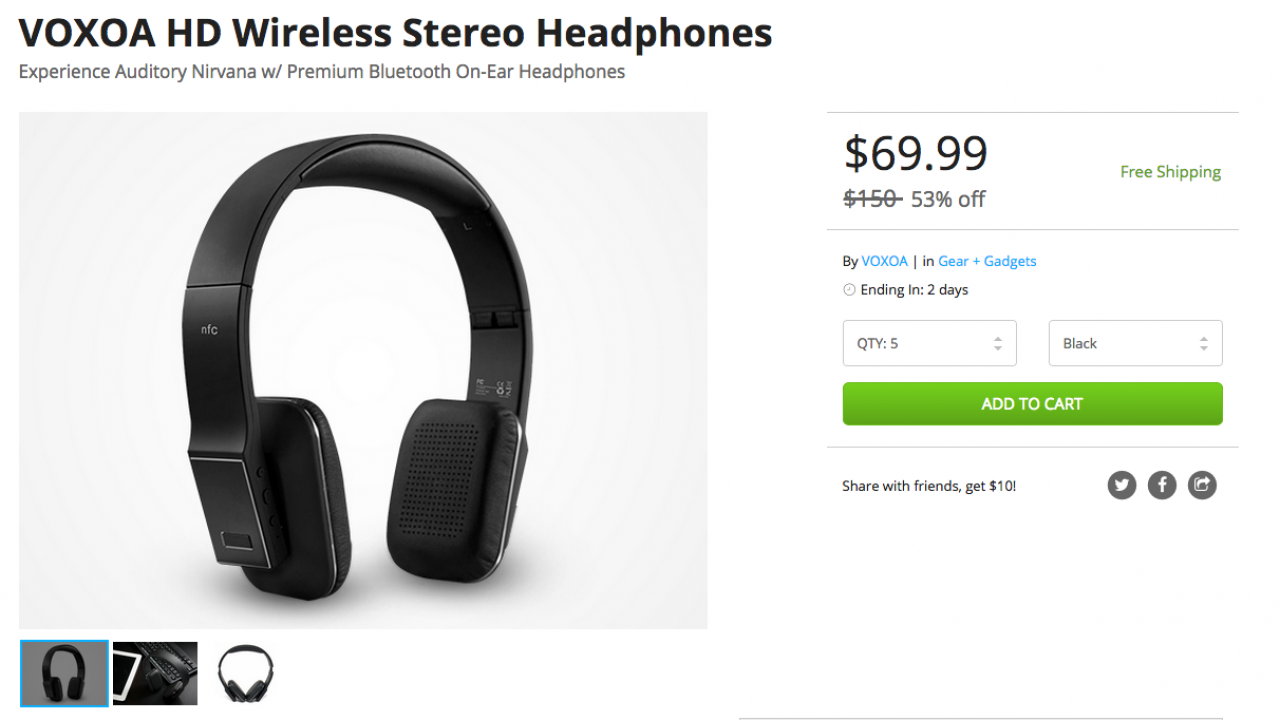Click the 53% off discount text

click(948, 199)
